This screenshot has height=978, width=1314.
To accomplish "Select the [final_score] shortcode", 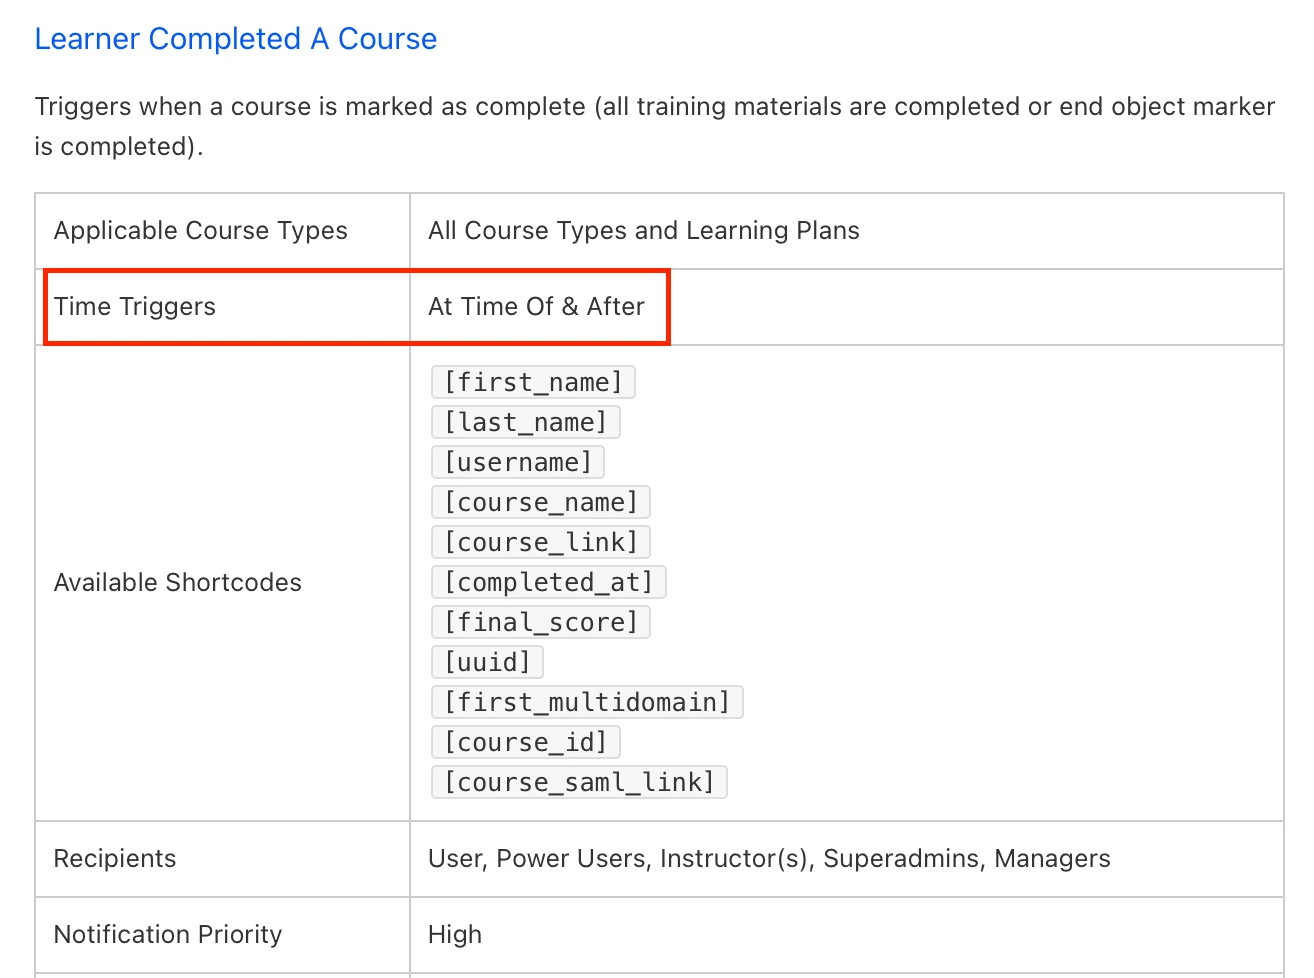I will tap(540, 622).
